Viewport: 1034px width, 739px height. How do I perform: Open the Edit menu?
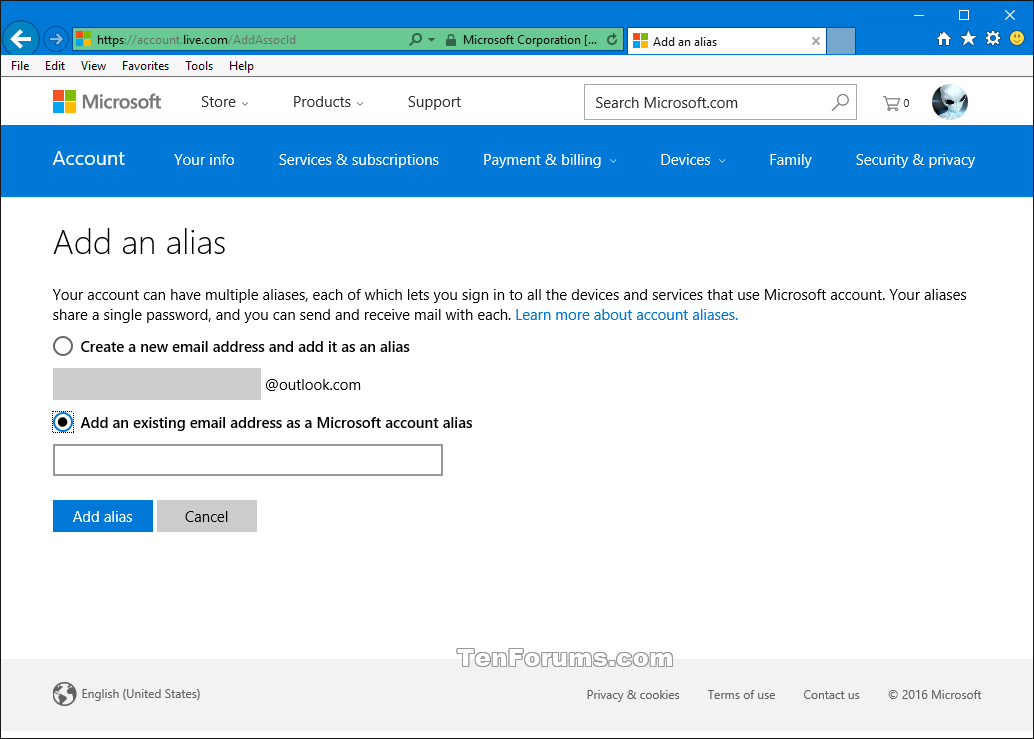click(55, 66)
